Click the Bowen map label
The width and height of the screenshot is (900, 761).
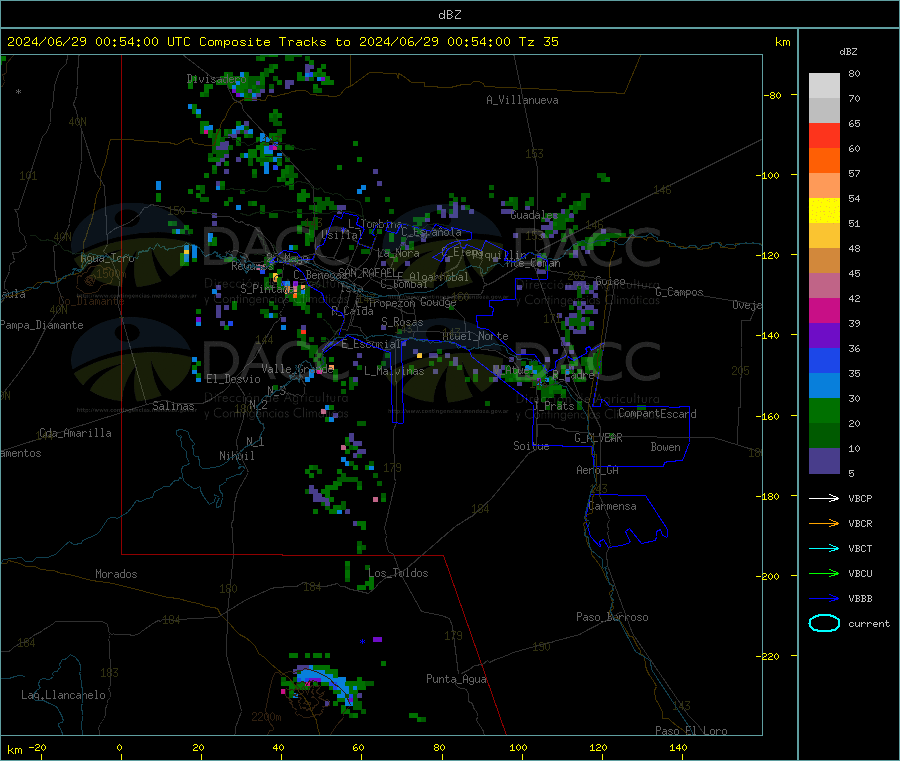pyautogui.click(x=665, y=448)
